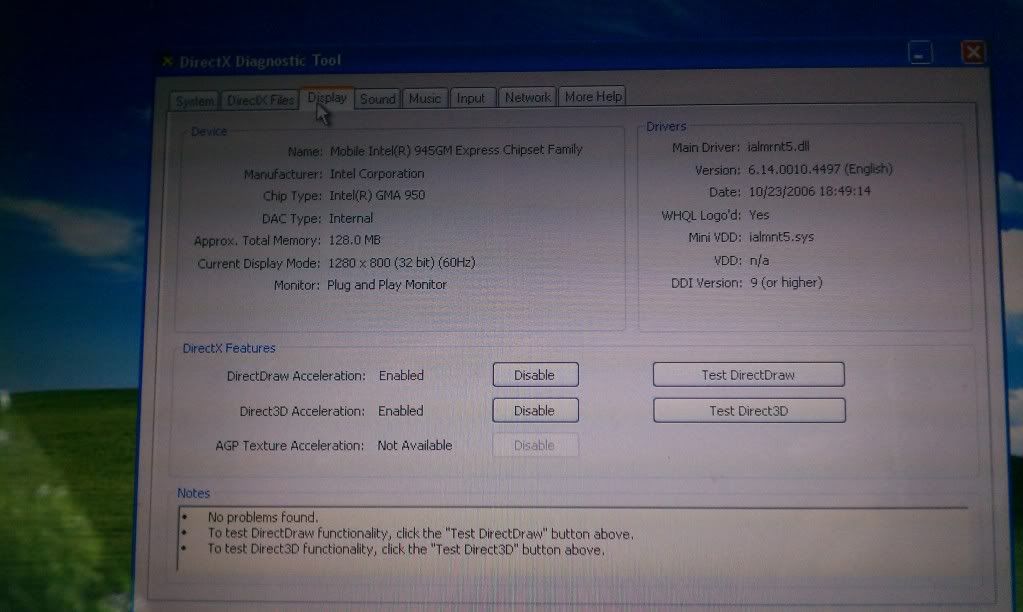Click Direct3D Acceleration Enabled status
1023x612 pixels.
pyautogui.click(x=401, y=410)
